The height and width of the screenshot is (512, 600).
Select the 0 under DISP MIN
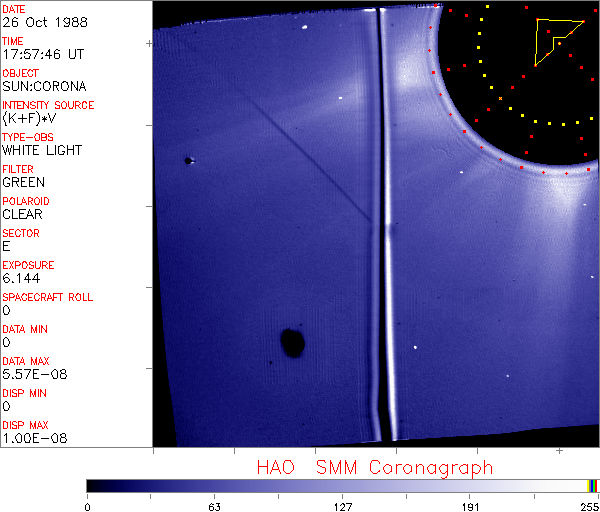tap(7, 406)
